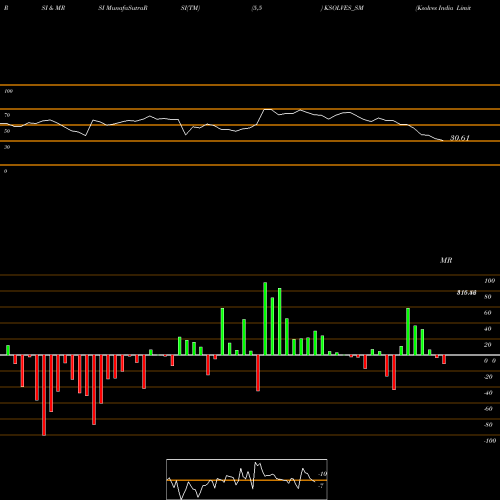Click the MR axis label 20
This screenshot has width=500, height=500.
click(488, 345)
